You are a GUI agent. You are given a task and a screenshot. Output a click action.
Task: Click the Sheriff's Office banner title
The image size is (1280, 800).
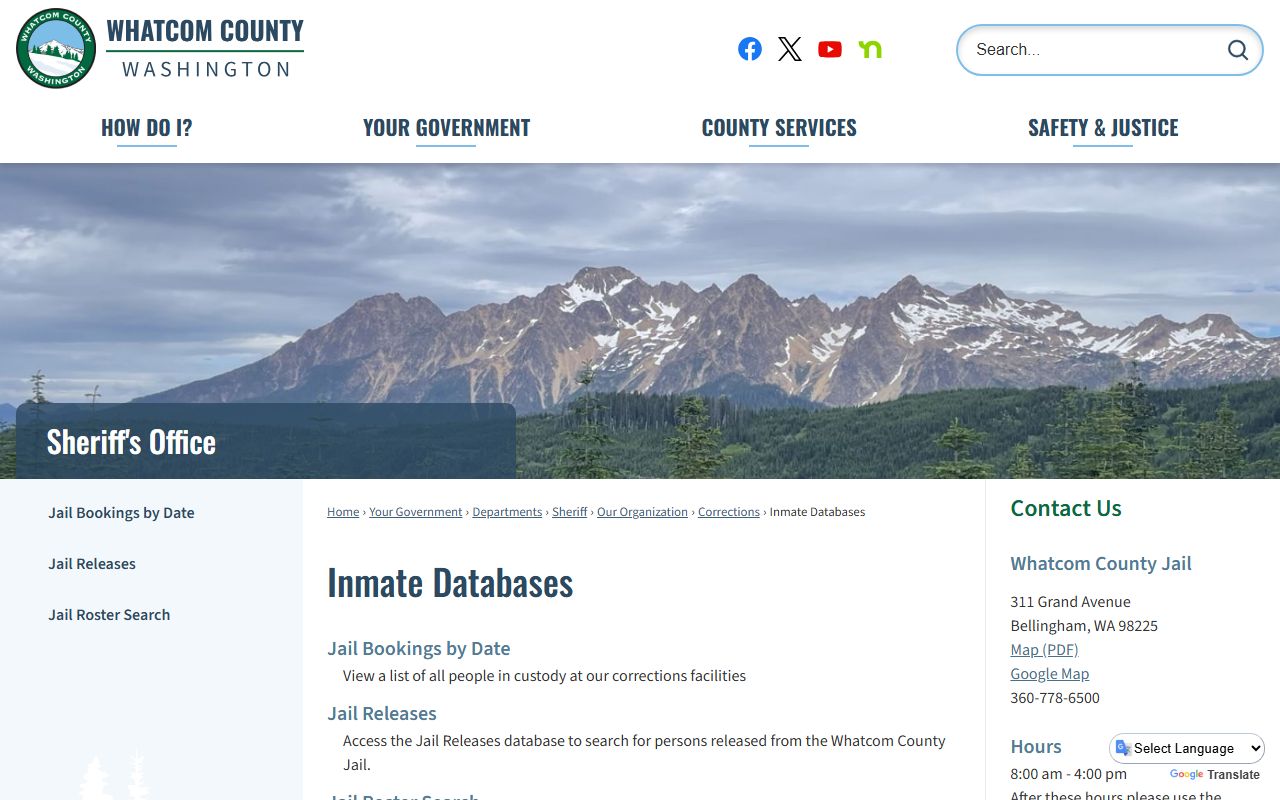(x=131, y=442)
